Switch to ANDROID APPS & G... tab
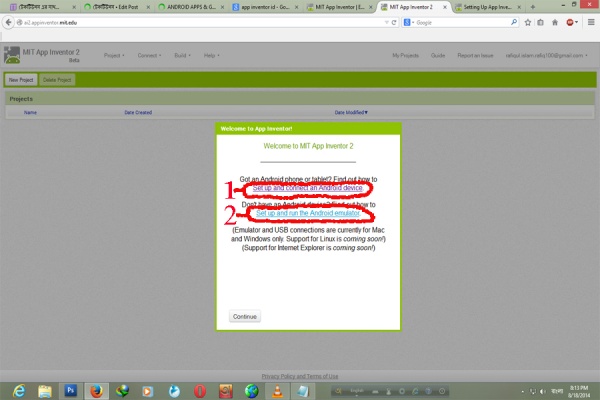 coord(191,7)
